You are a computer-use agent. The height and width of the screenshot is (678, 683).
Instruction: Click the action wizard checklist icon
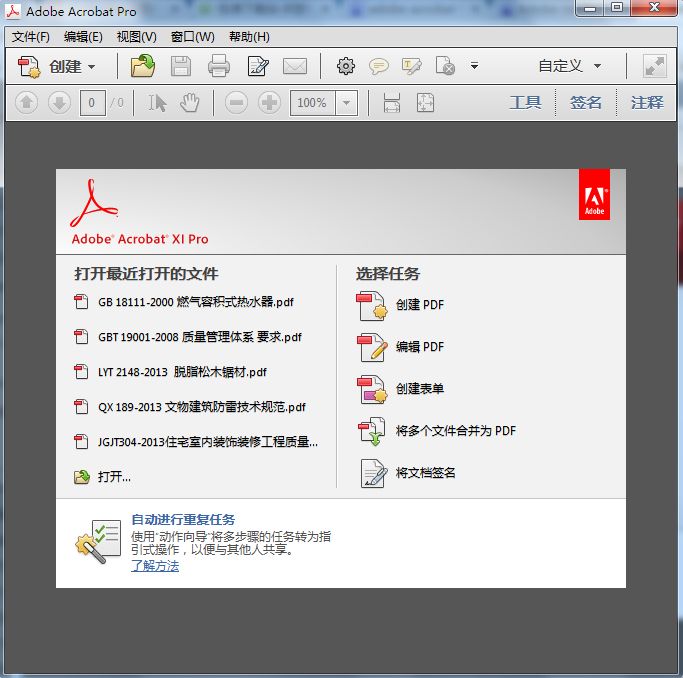point(99,541)
